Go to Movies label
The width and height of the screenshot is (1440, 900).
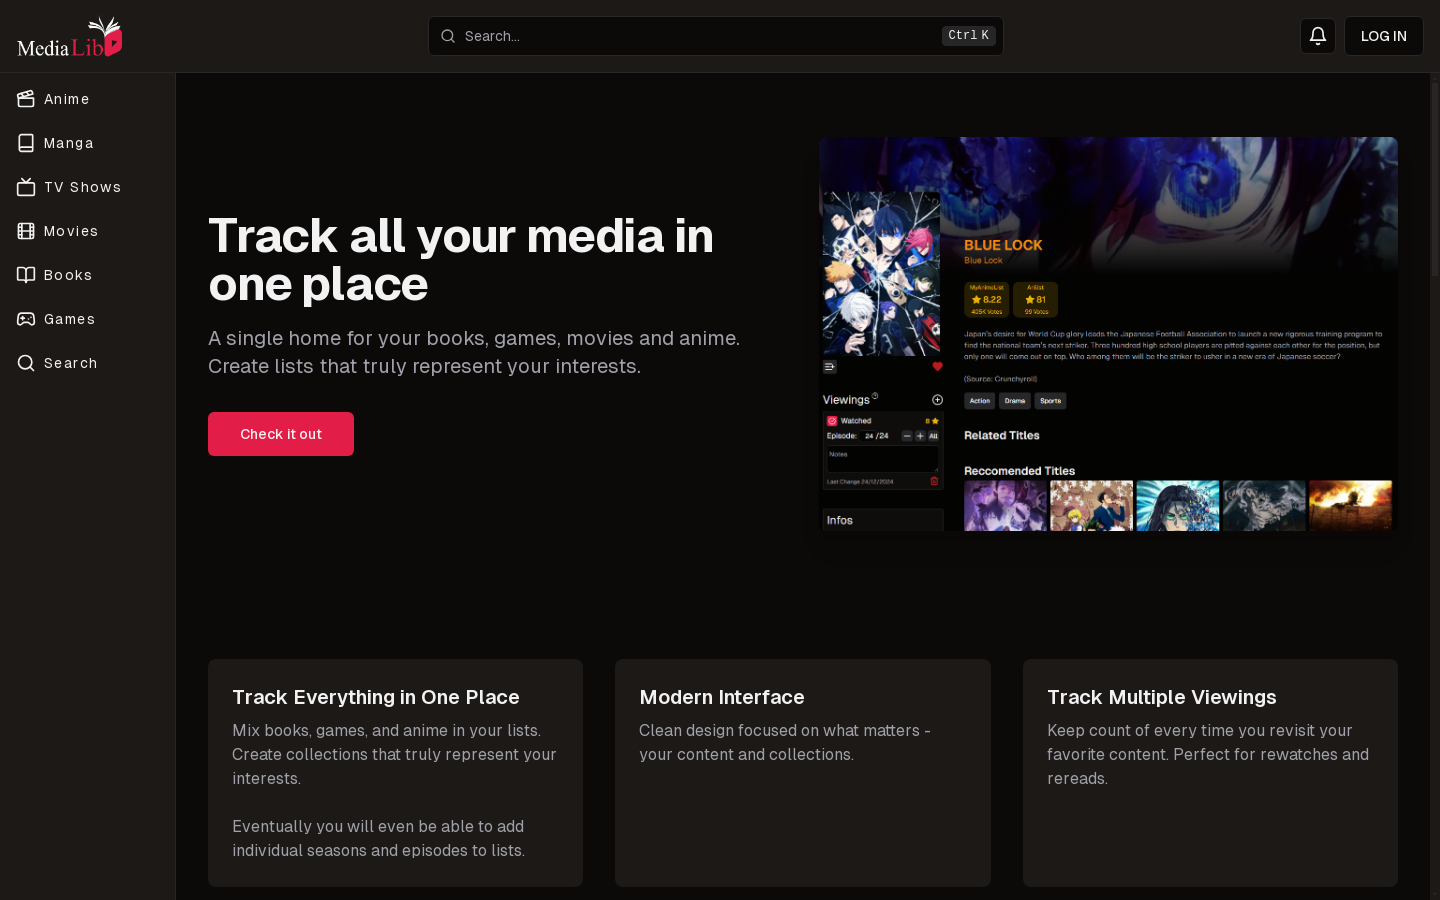click(x=71, y=231)
